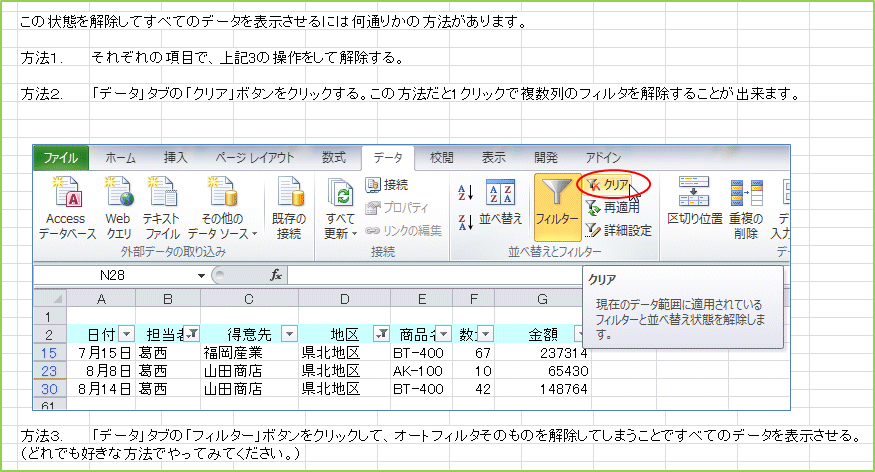Click the Web query icon
The height and width of the screenshot is (472, 875).
[118, 208]
